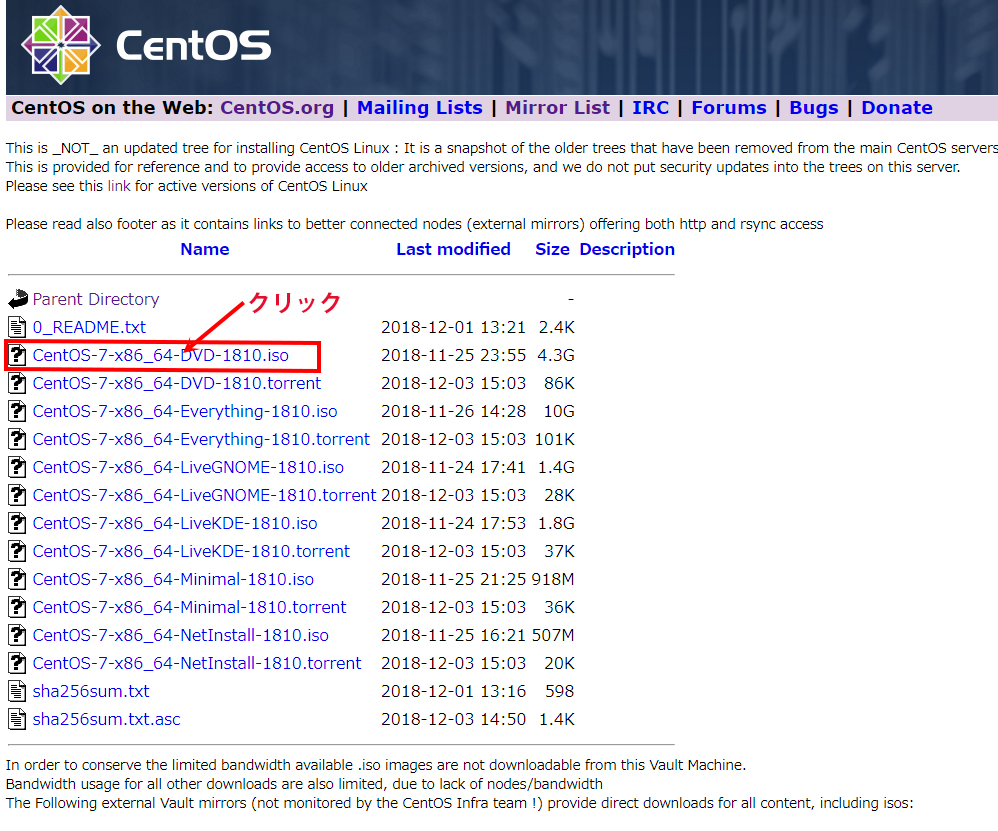Image resolution: width=998 pixels, height=831 pixels.
Task: Click the 507M size value
Action: click(x=553, y=635)
